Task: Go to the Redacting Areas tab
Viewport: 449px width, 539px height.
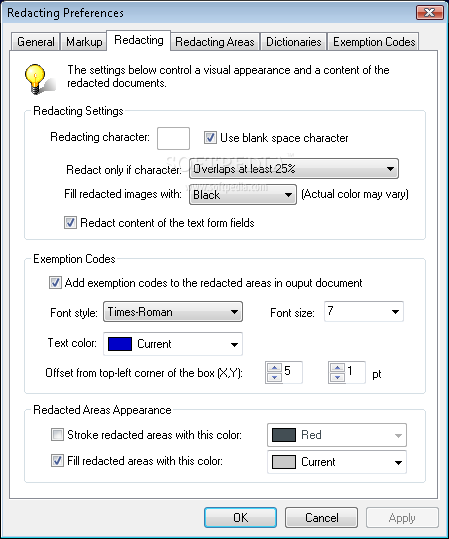Action: [x=215, y=42]
